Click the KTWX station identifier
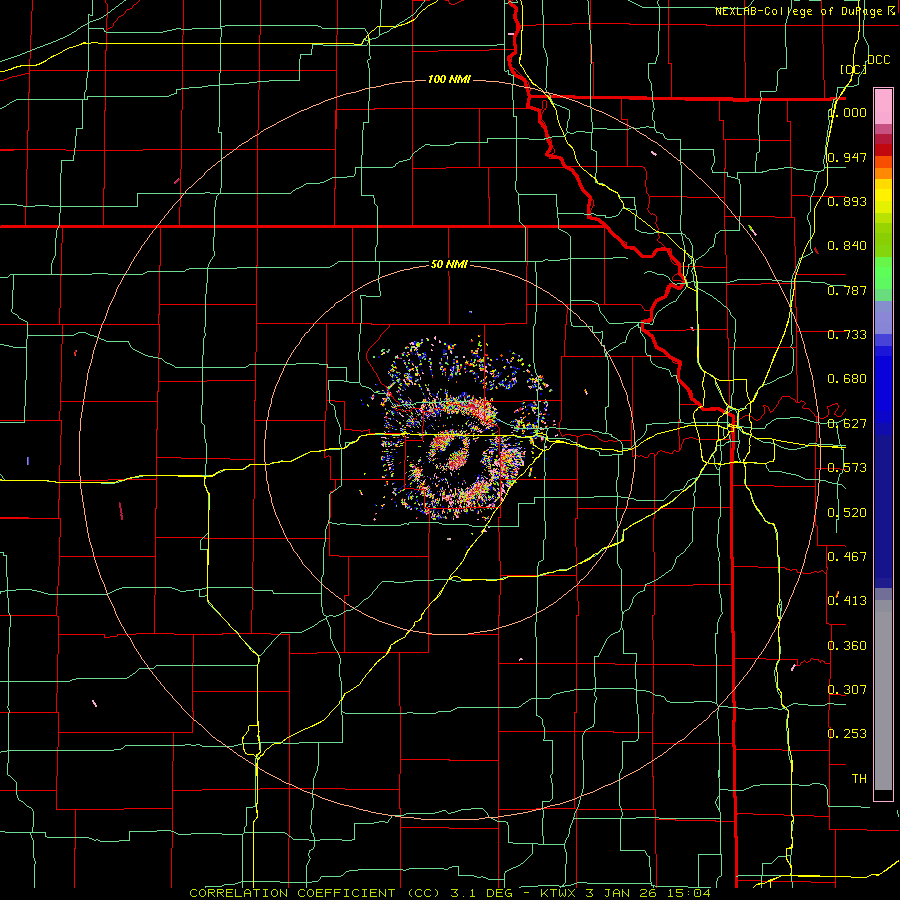Screen dimensions: 900x900 [558, 893]
